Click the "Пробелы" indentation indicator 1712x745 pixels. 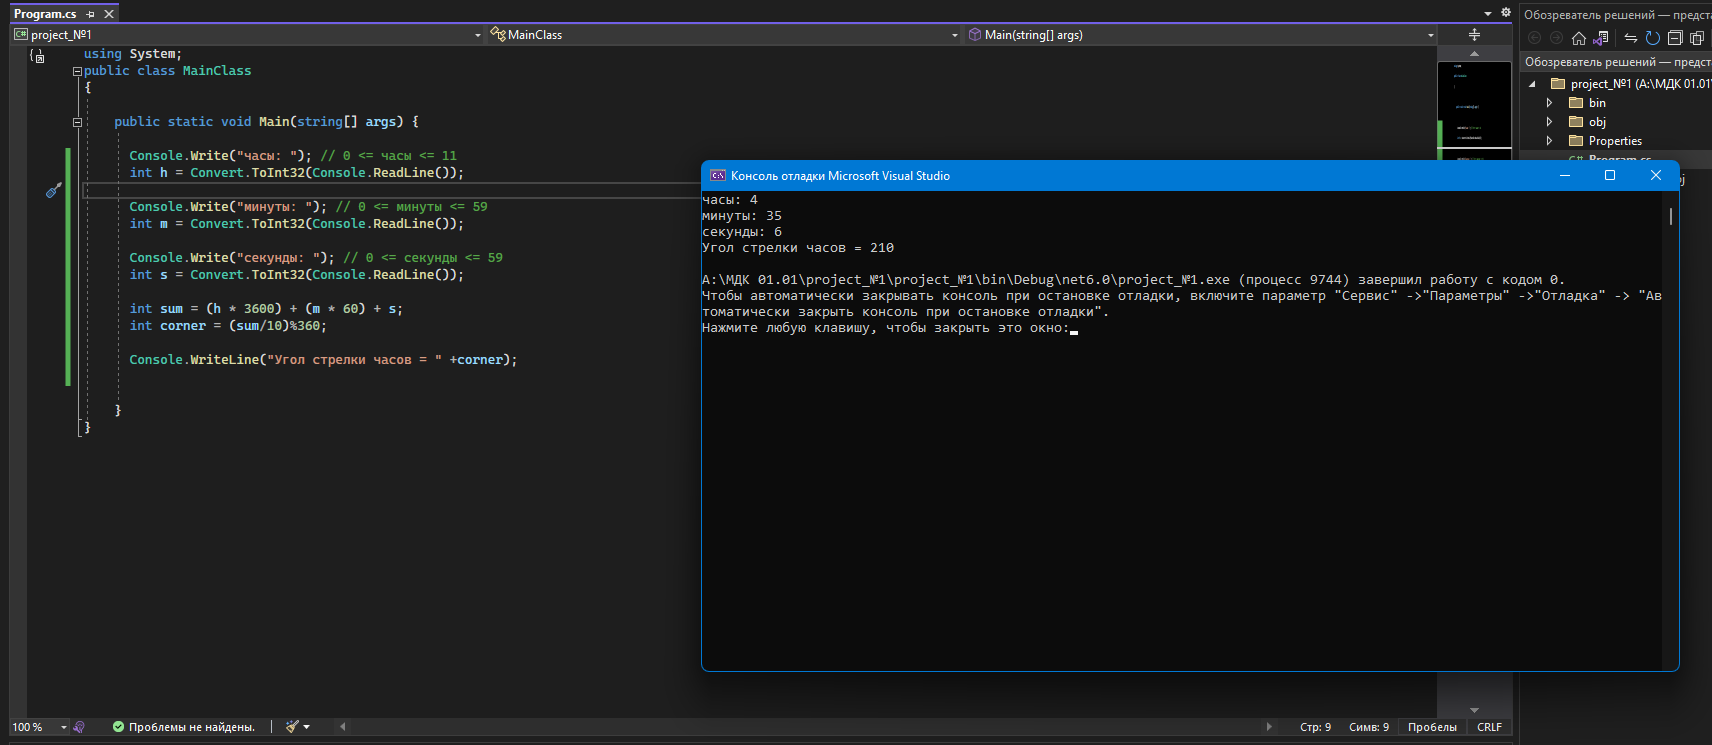(1432, 727)
